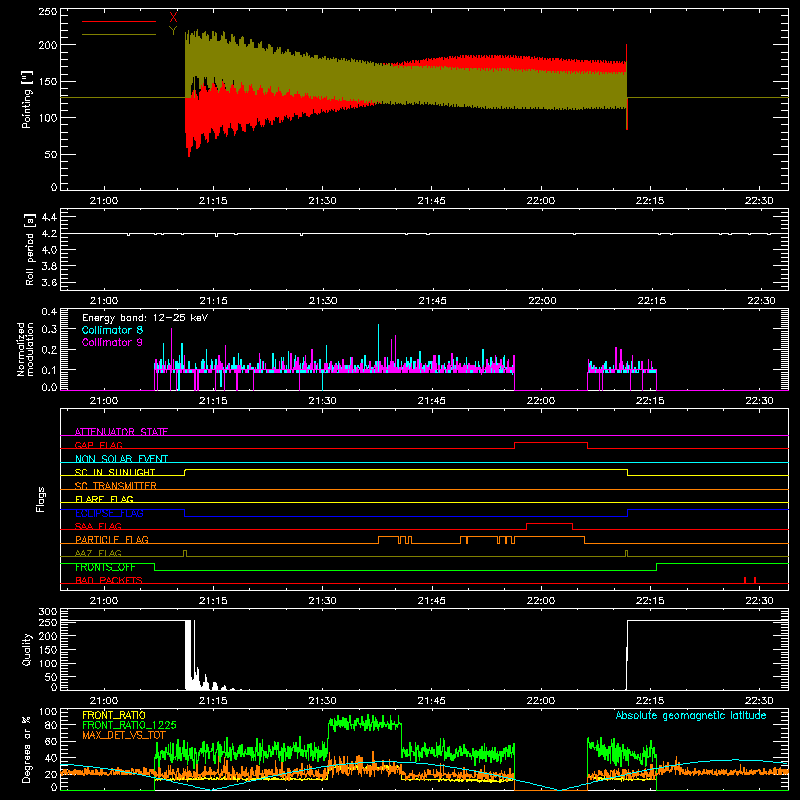This screenshot has width=800, height=800.
Task: Click '22:30' under the Pointing plot
Action: [759, 201]
